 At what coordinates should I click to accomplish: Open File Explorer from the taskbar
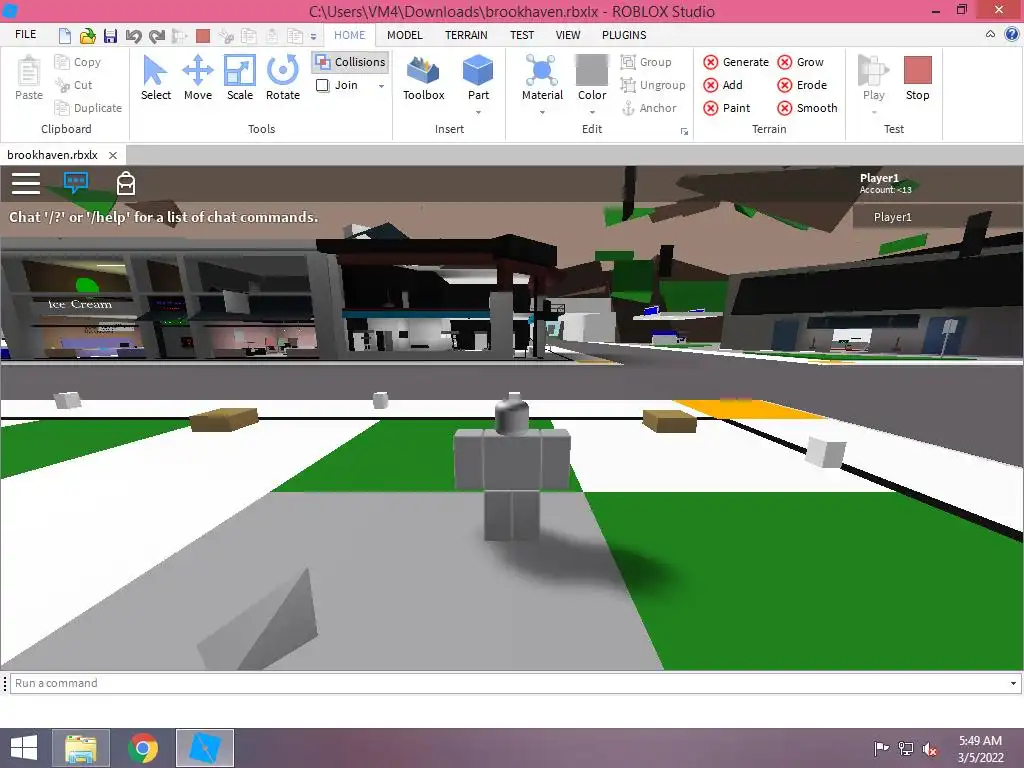click(80, 748)
